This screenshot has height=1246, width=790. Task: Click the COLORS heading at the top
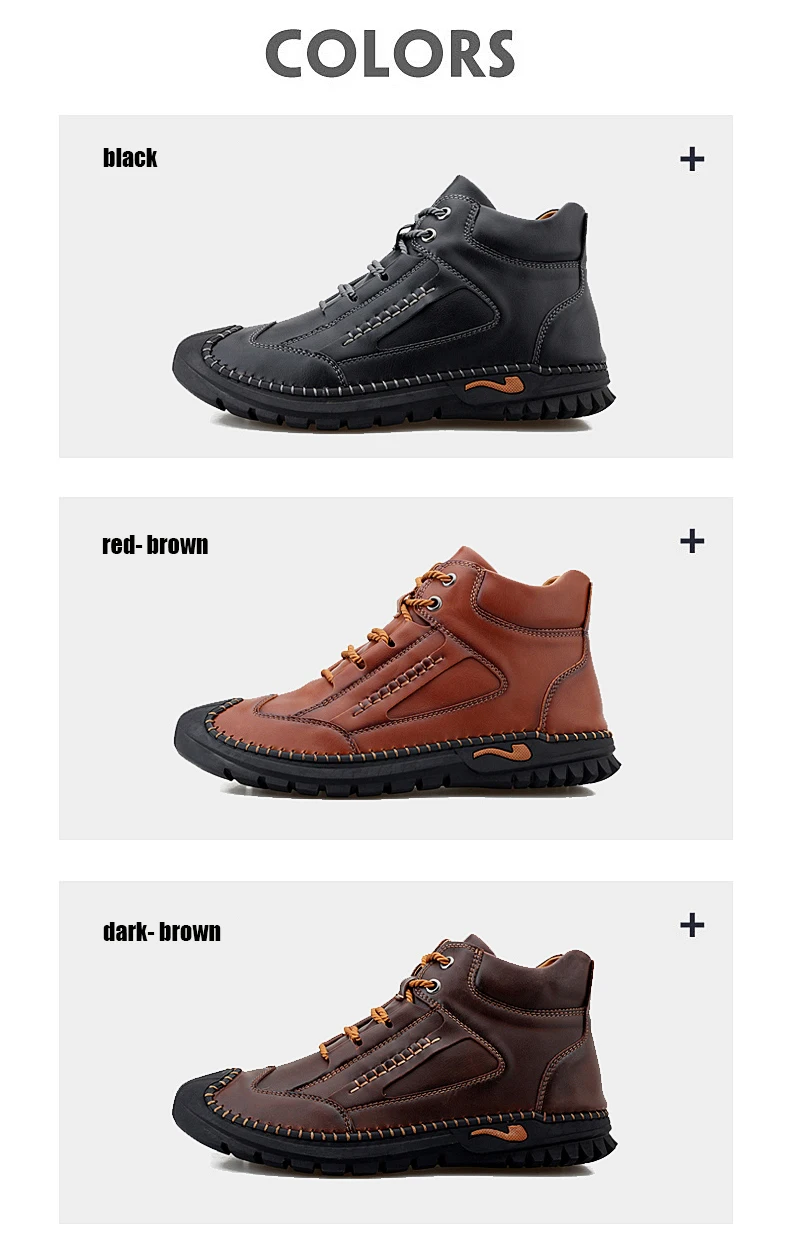[x=391, y=54]
